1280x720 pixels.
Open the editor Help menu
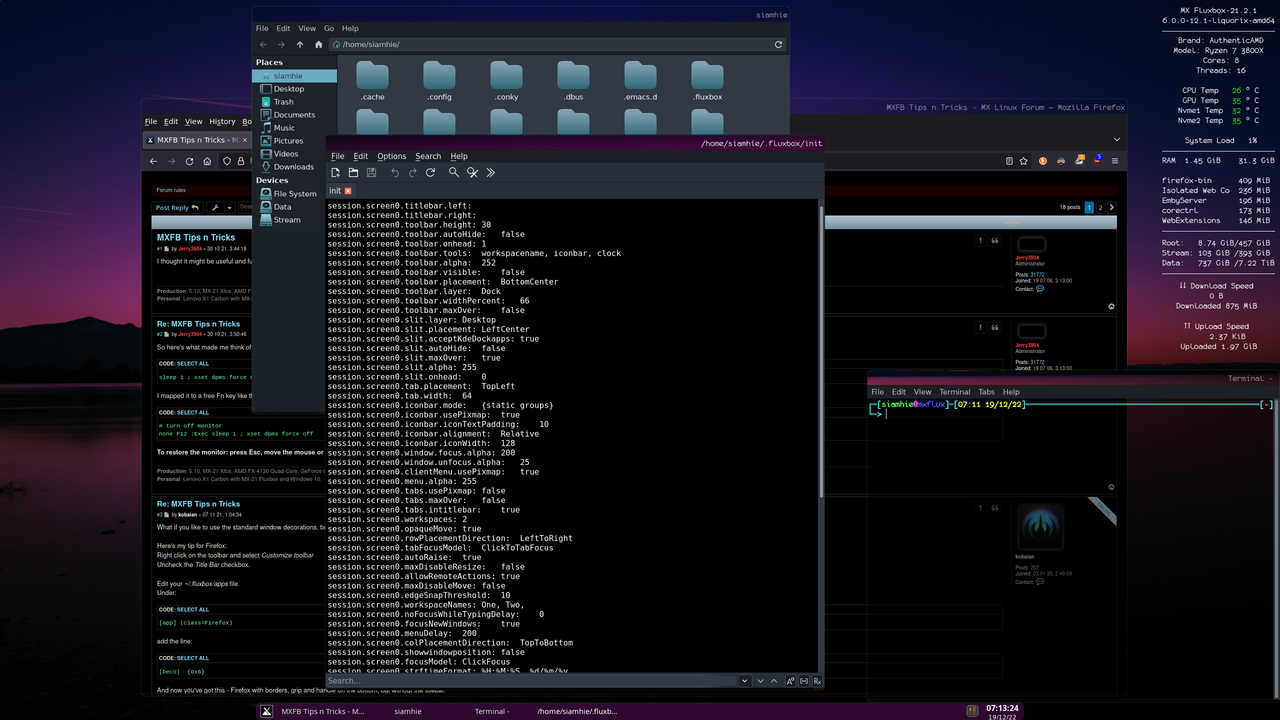coord(459,156)
